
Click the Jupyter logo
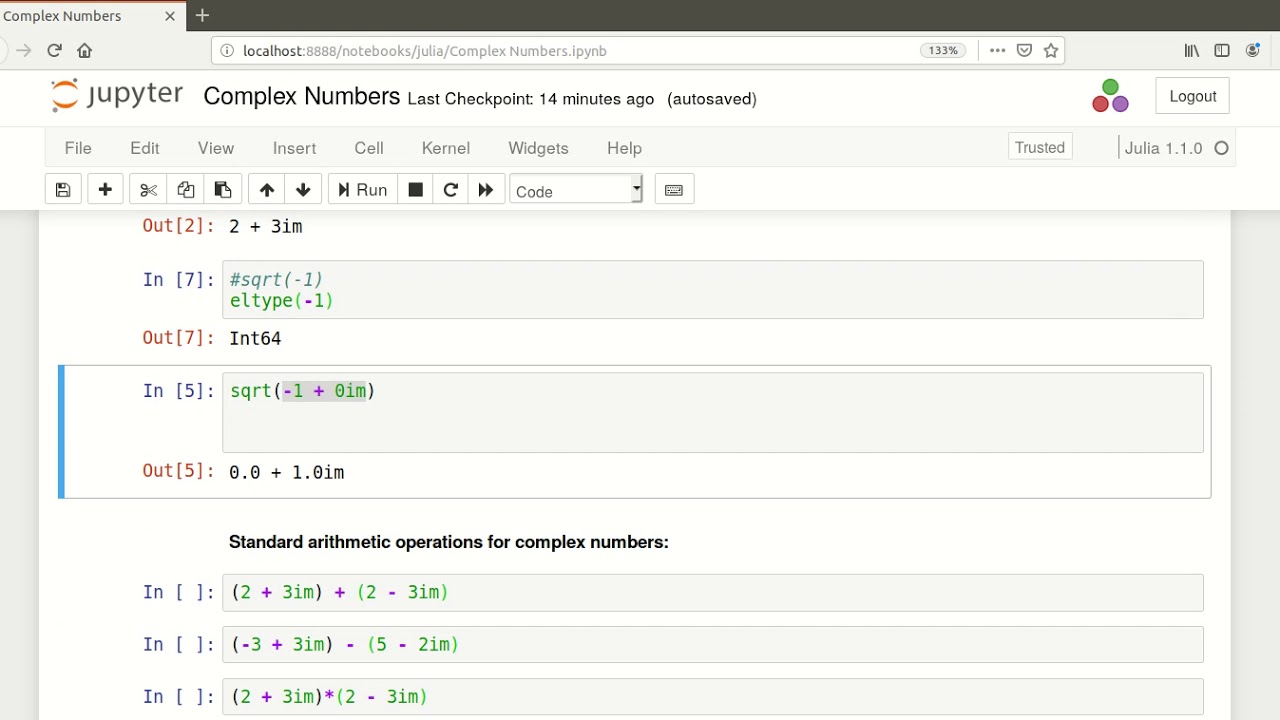[x=116, y=95]
